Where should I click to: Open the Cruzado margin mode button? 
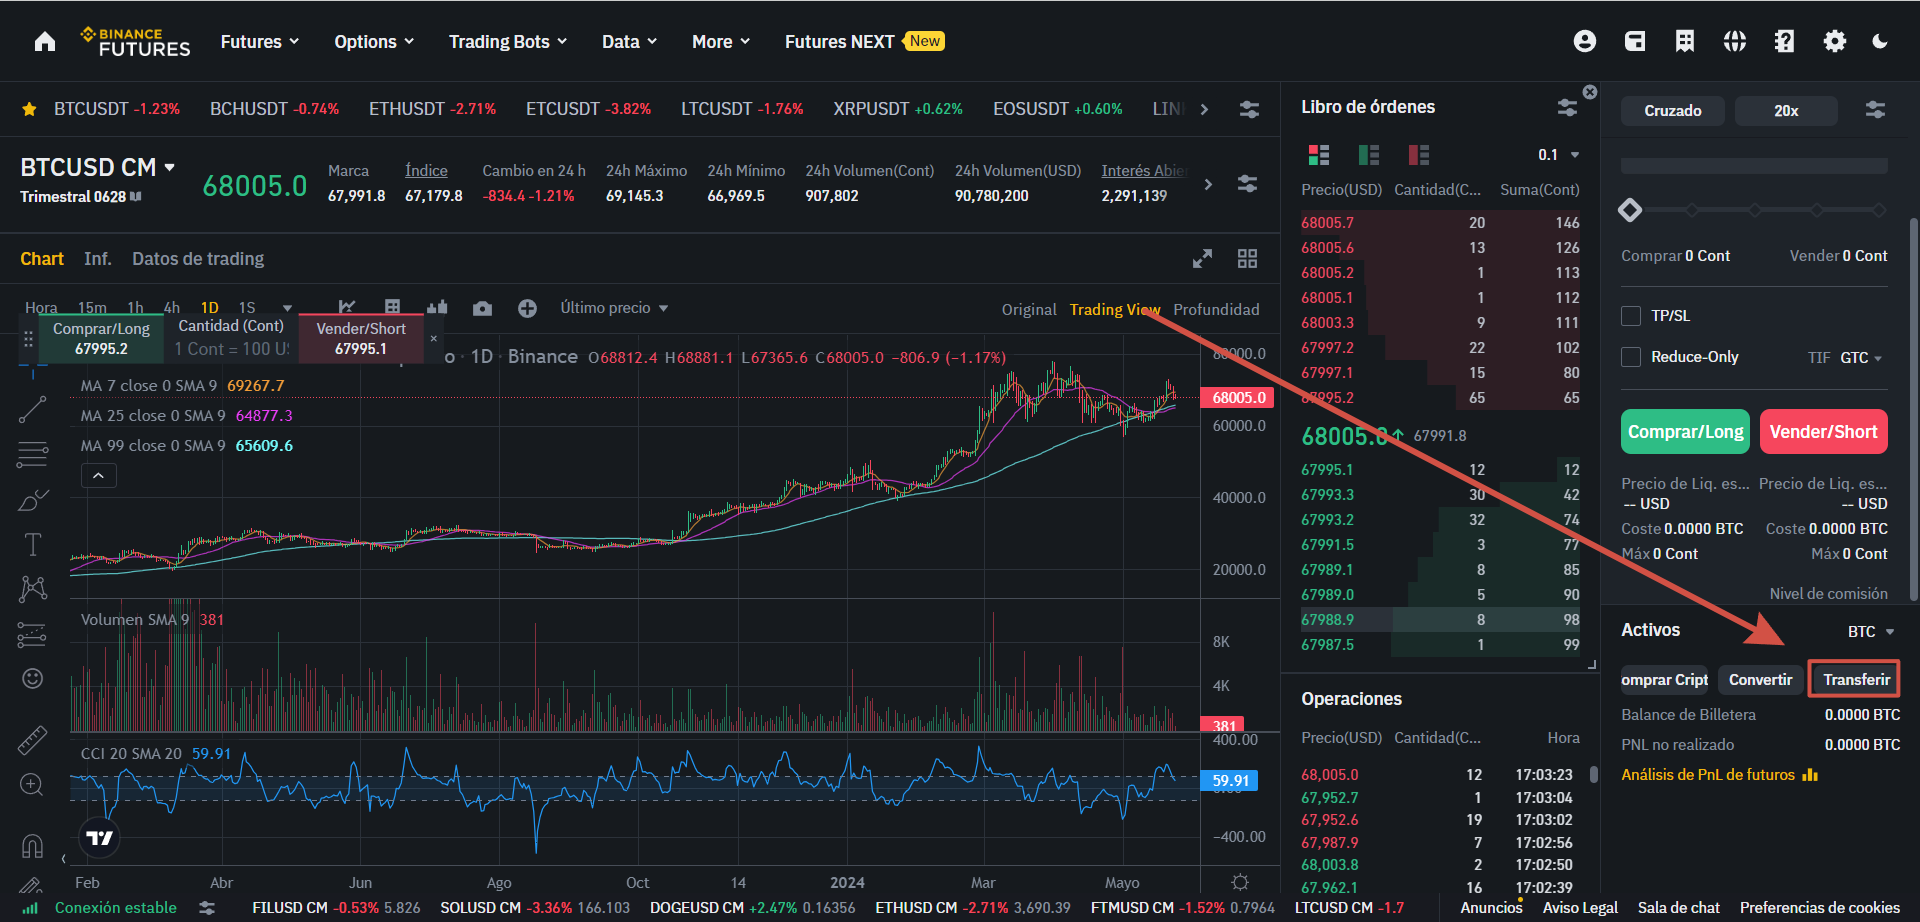pos(1672,111)
